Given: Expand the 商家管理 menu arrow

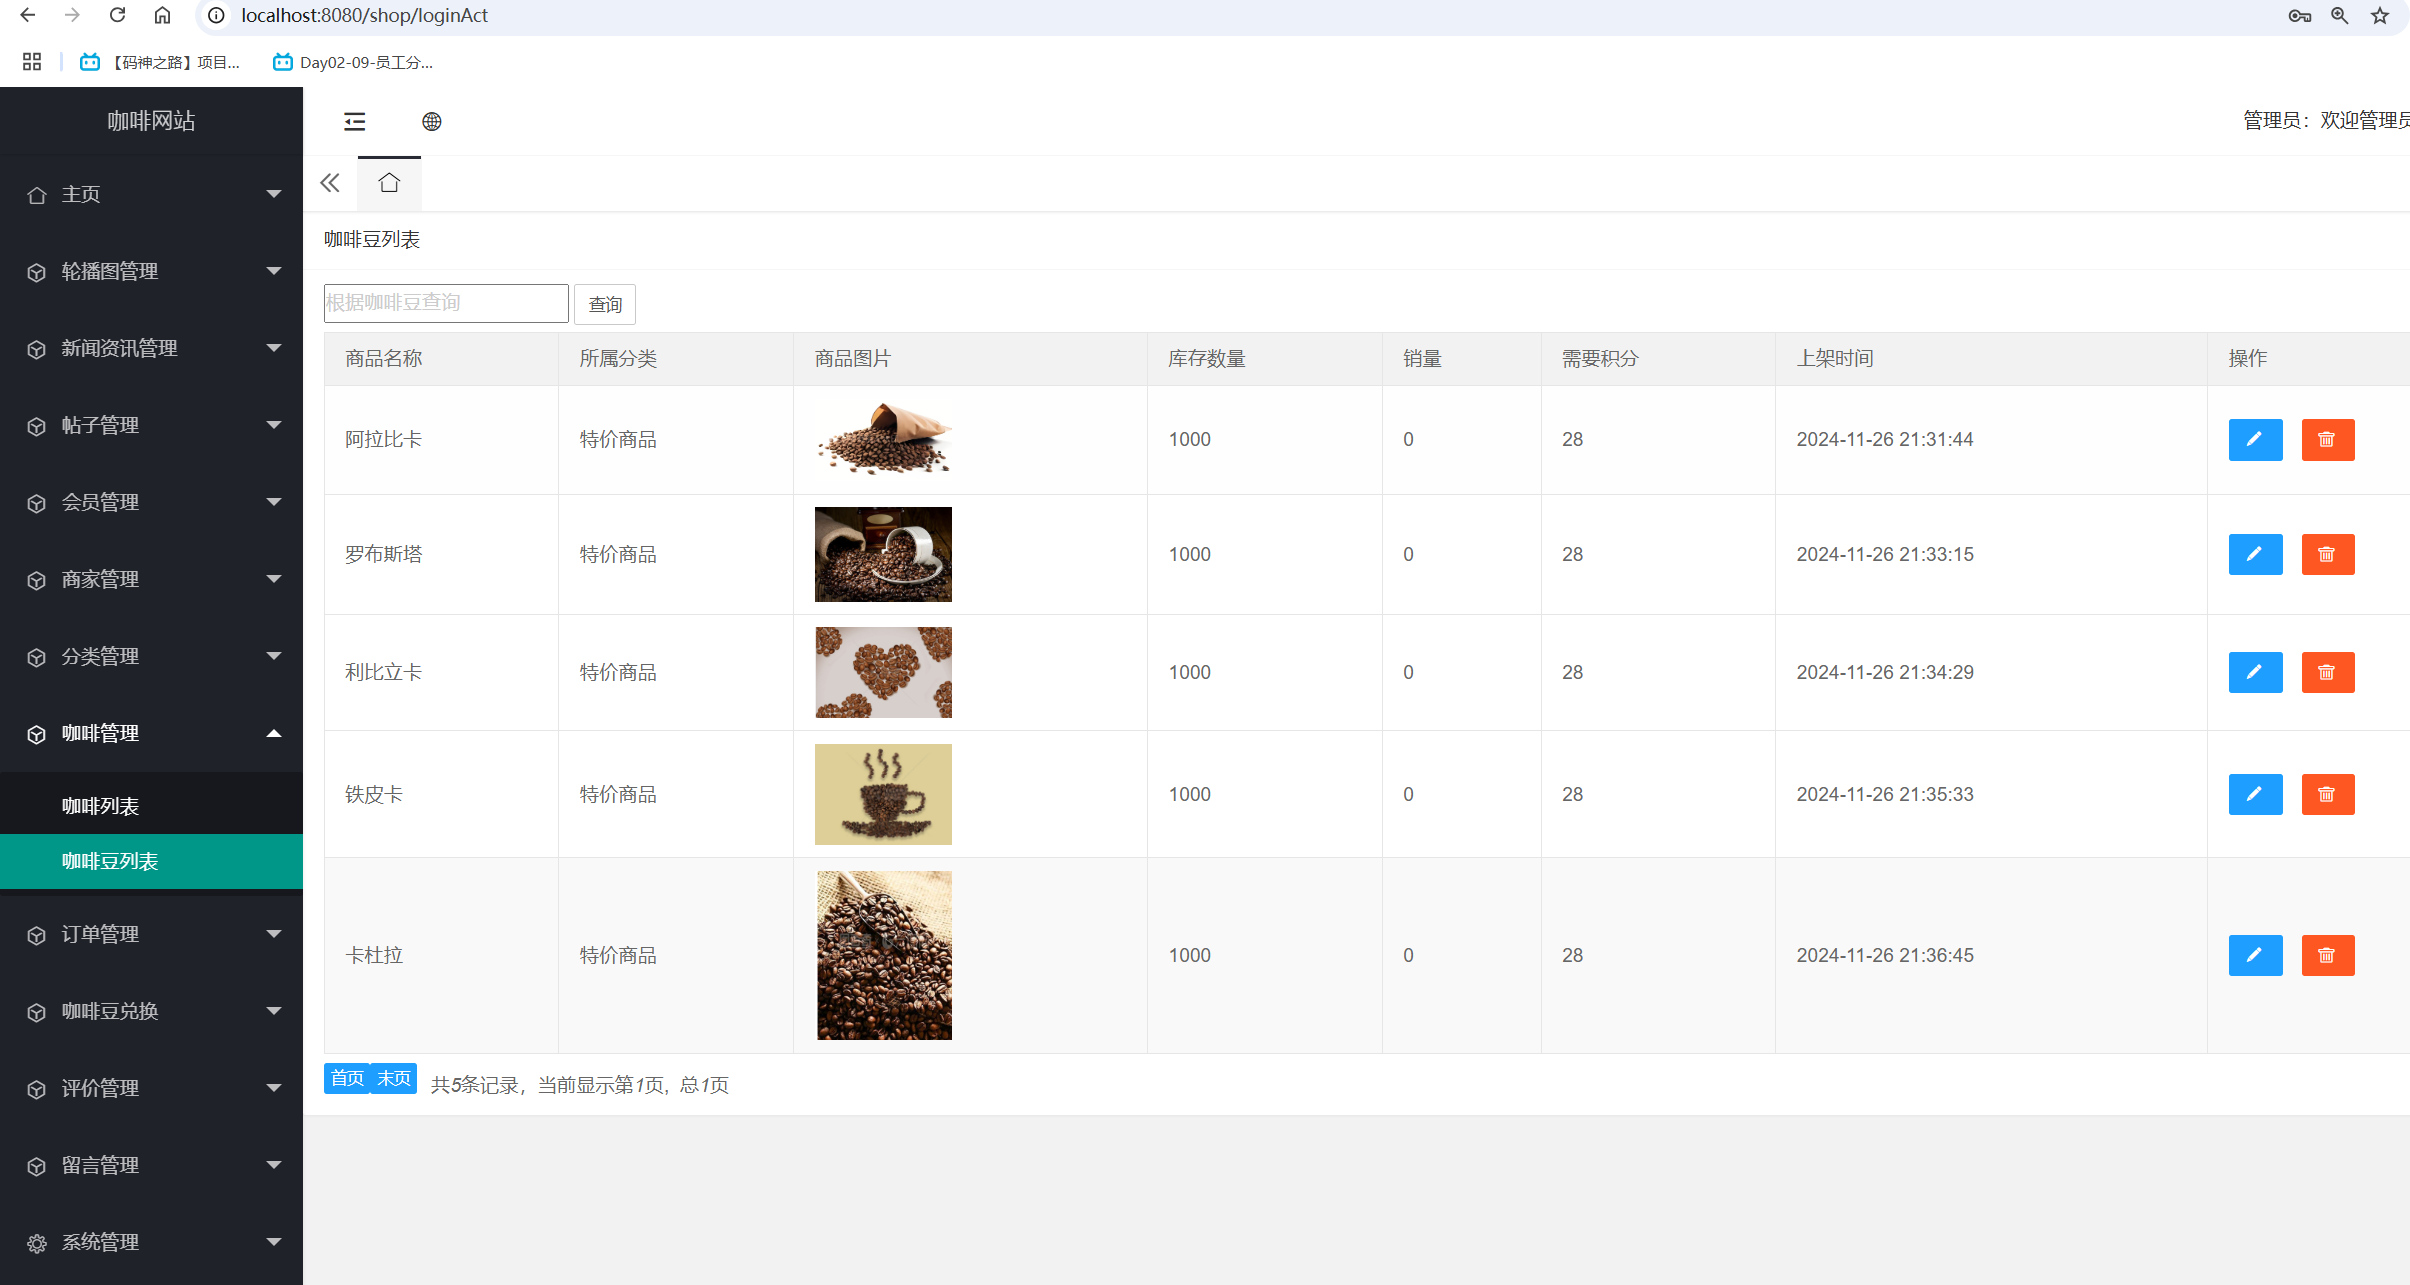Looking at the screenshot, I should pos(273,579).
